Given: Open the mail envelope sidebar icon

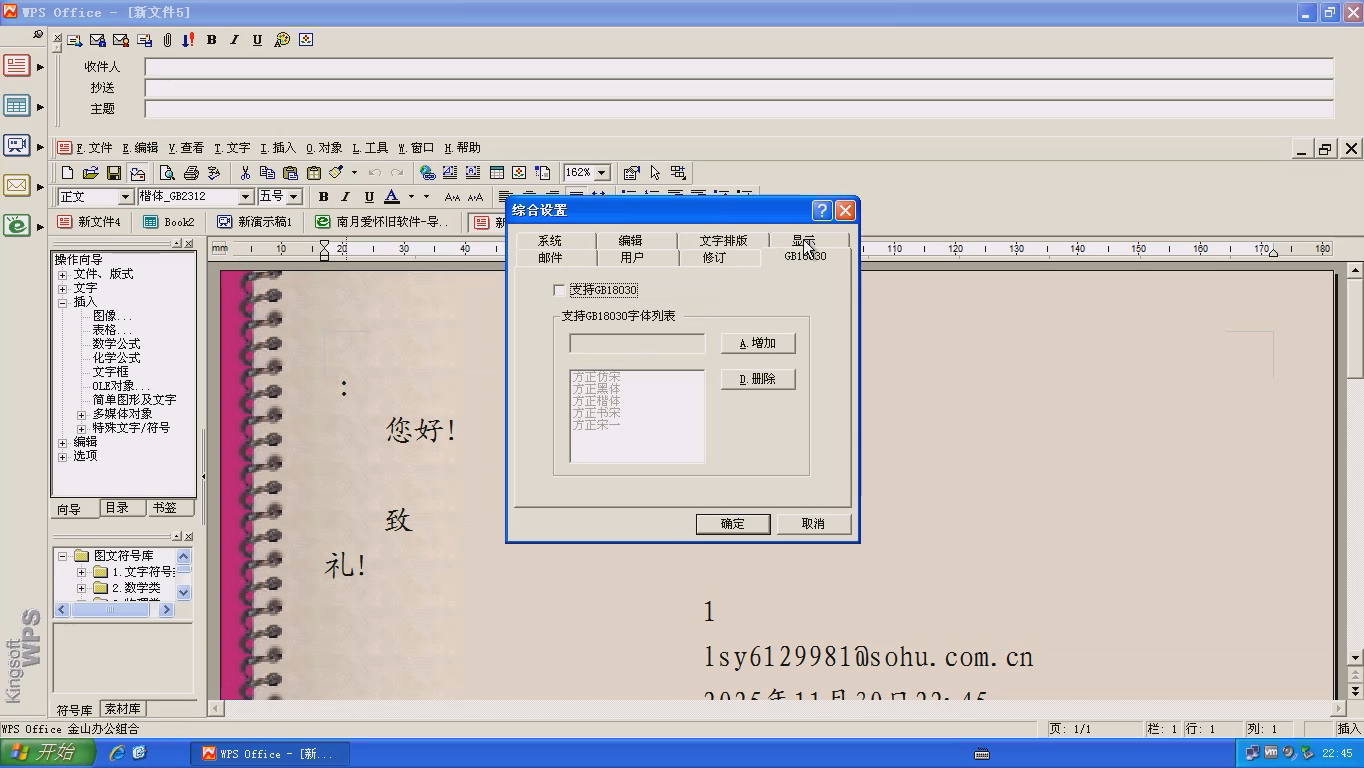Looking at the screenshot, I should coord(17,186).
